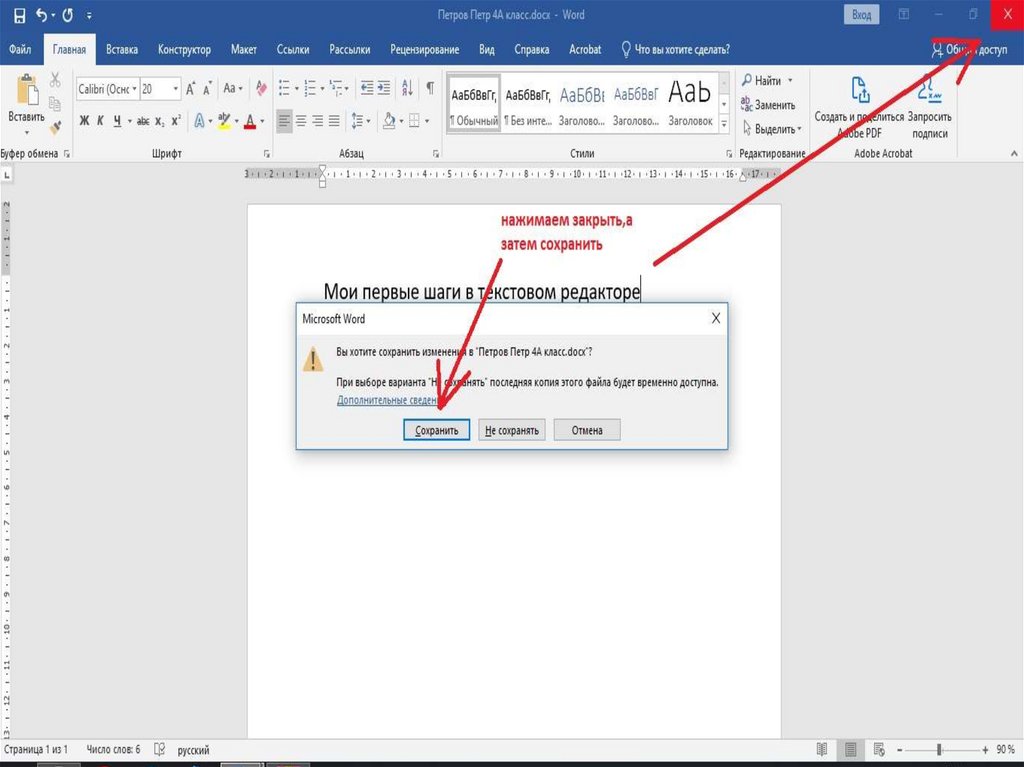Align text left

click(x=284, y=121)
